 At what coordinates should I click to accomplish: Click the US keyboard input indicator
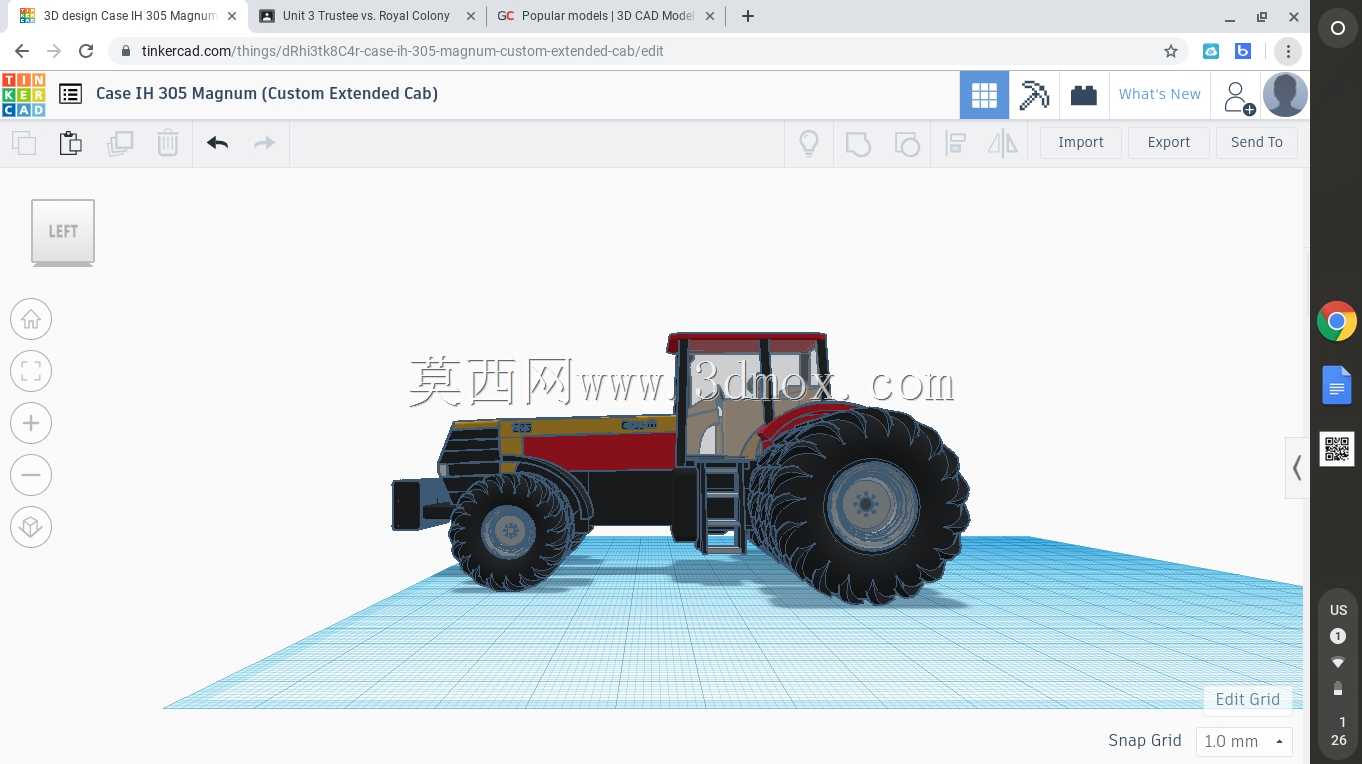tap(1338, 610)
